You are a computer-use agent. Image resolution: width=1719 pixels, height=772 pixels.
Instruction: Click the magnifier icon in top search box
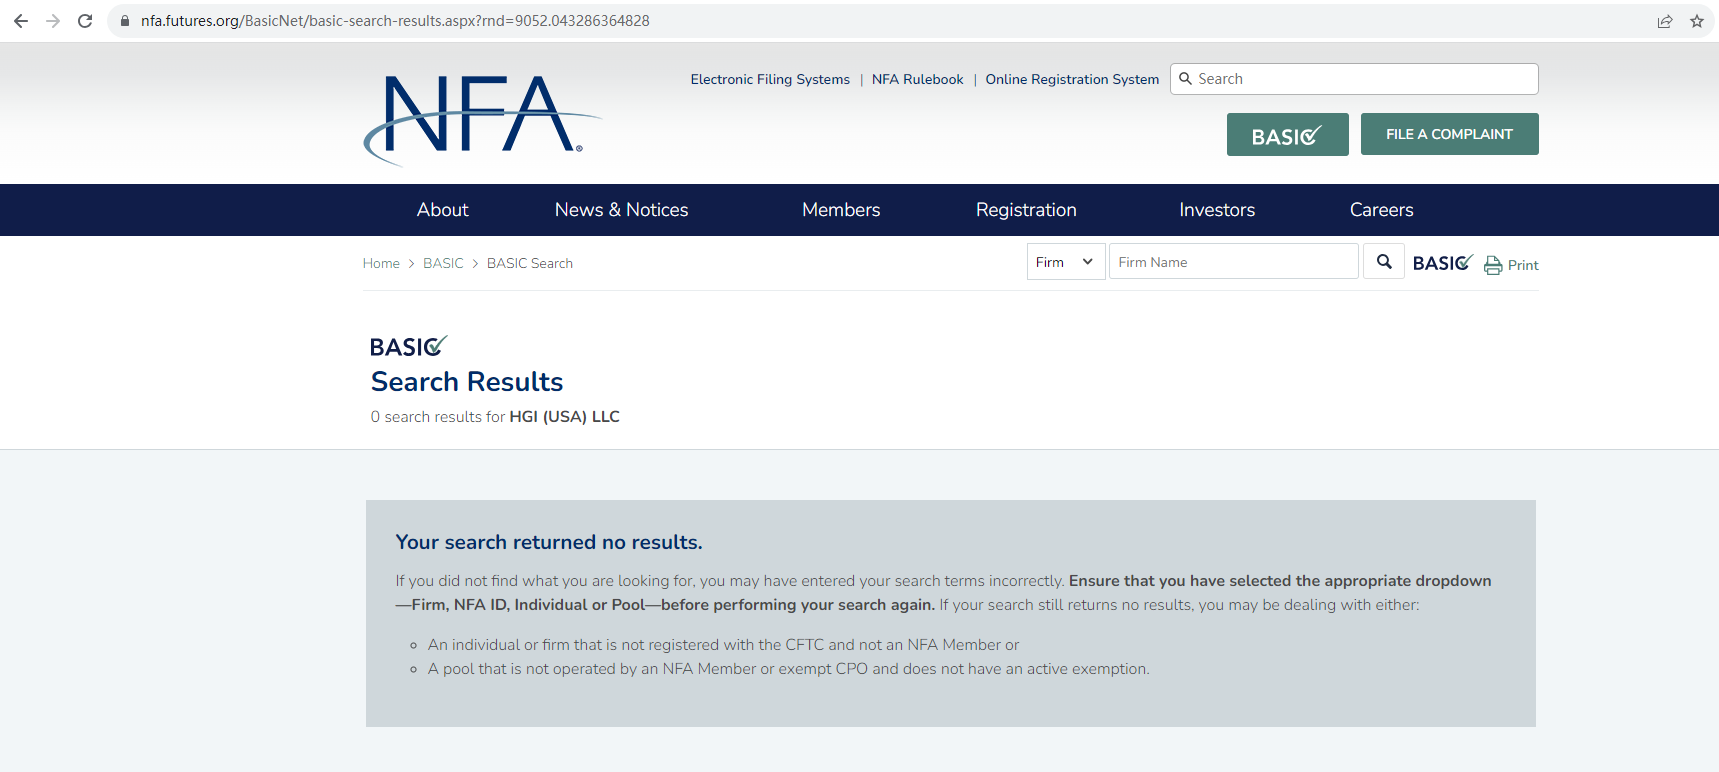(x=1186, y=79)
